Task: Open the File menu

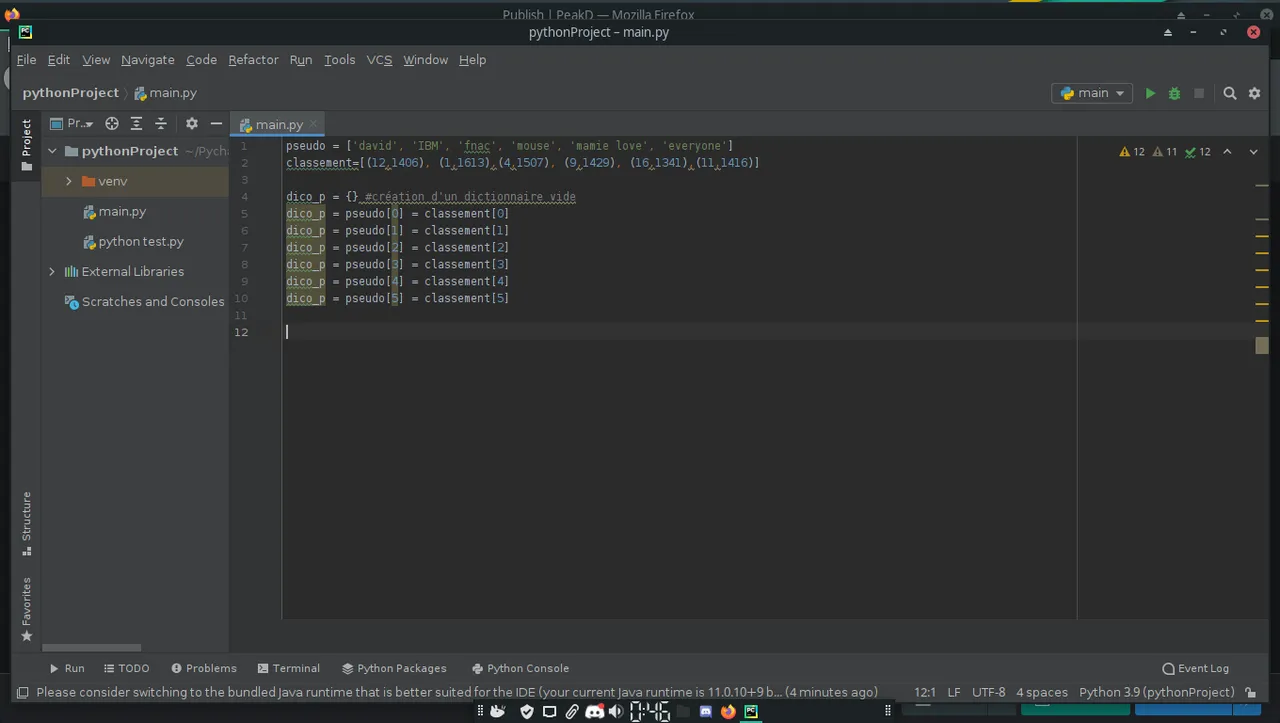Action: point(26,60)
